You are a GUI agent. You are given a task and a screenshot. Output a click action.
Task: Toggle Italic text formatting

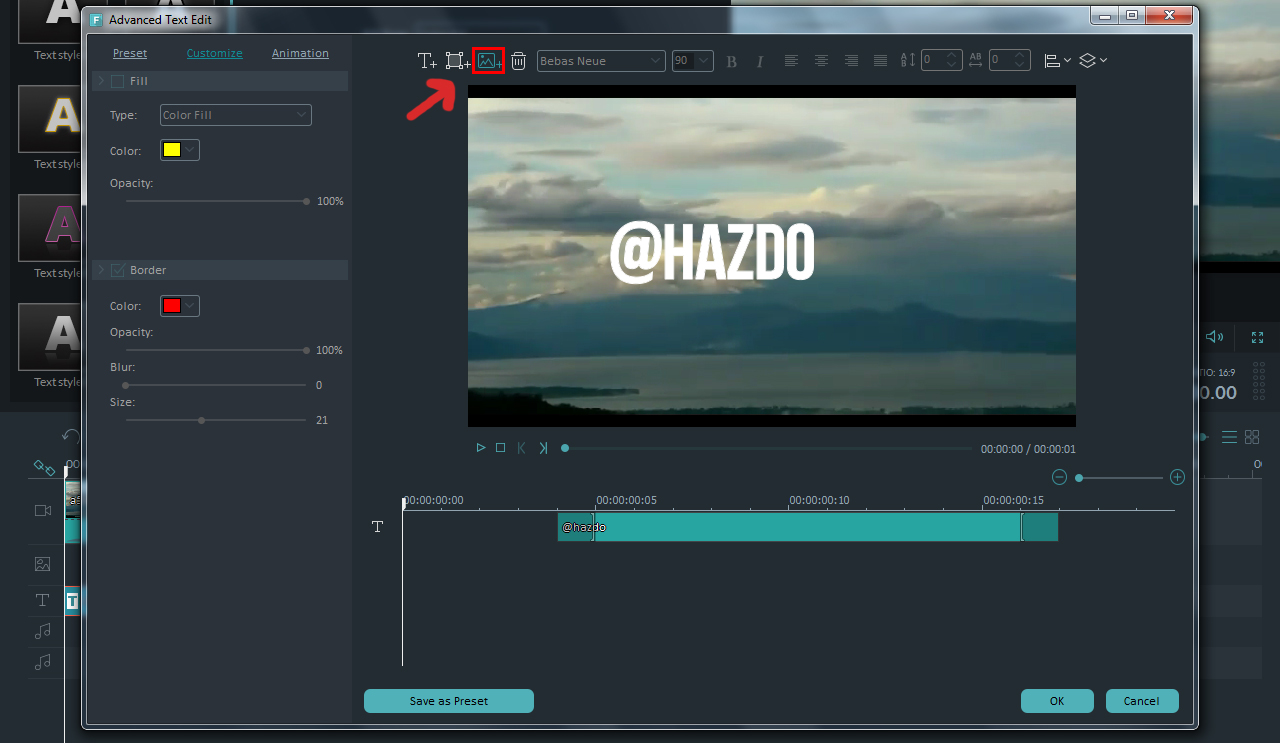click(759, 61)
